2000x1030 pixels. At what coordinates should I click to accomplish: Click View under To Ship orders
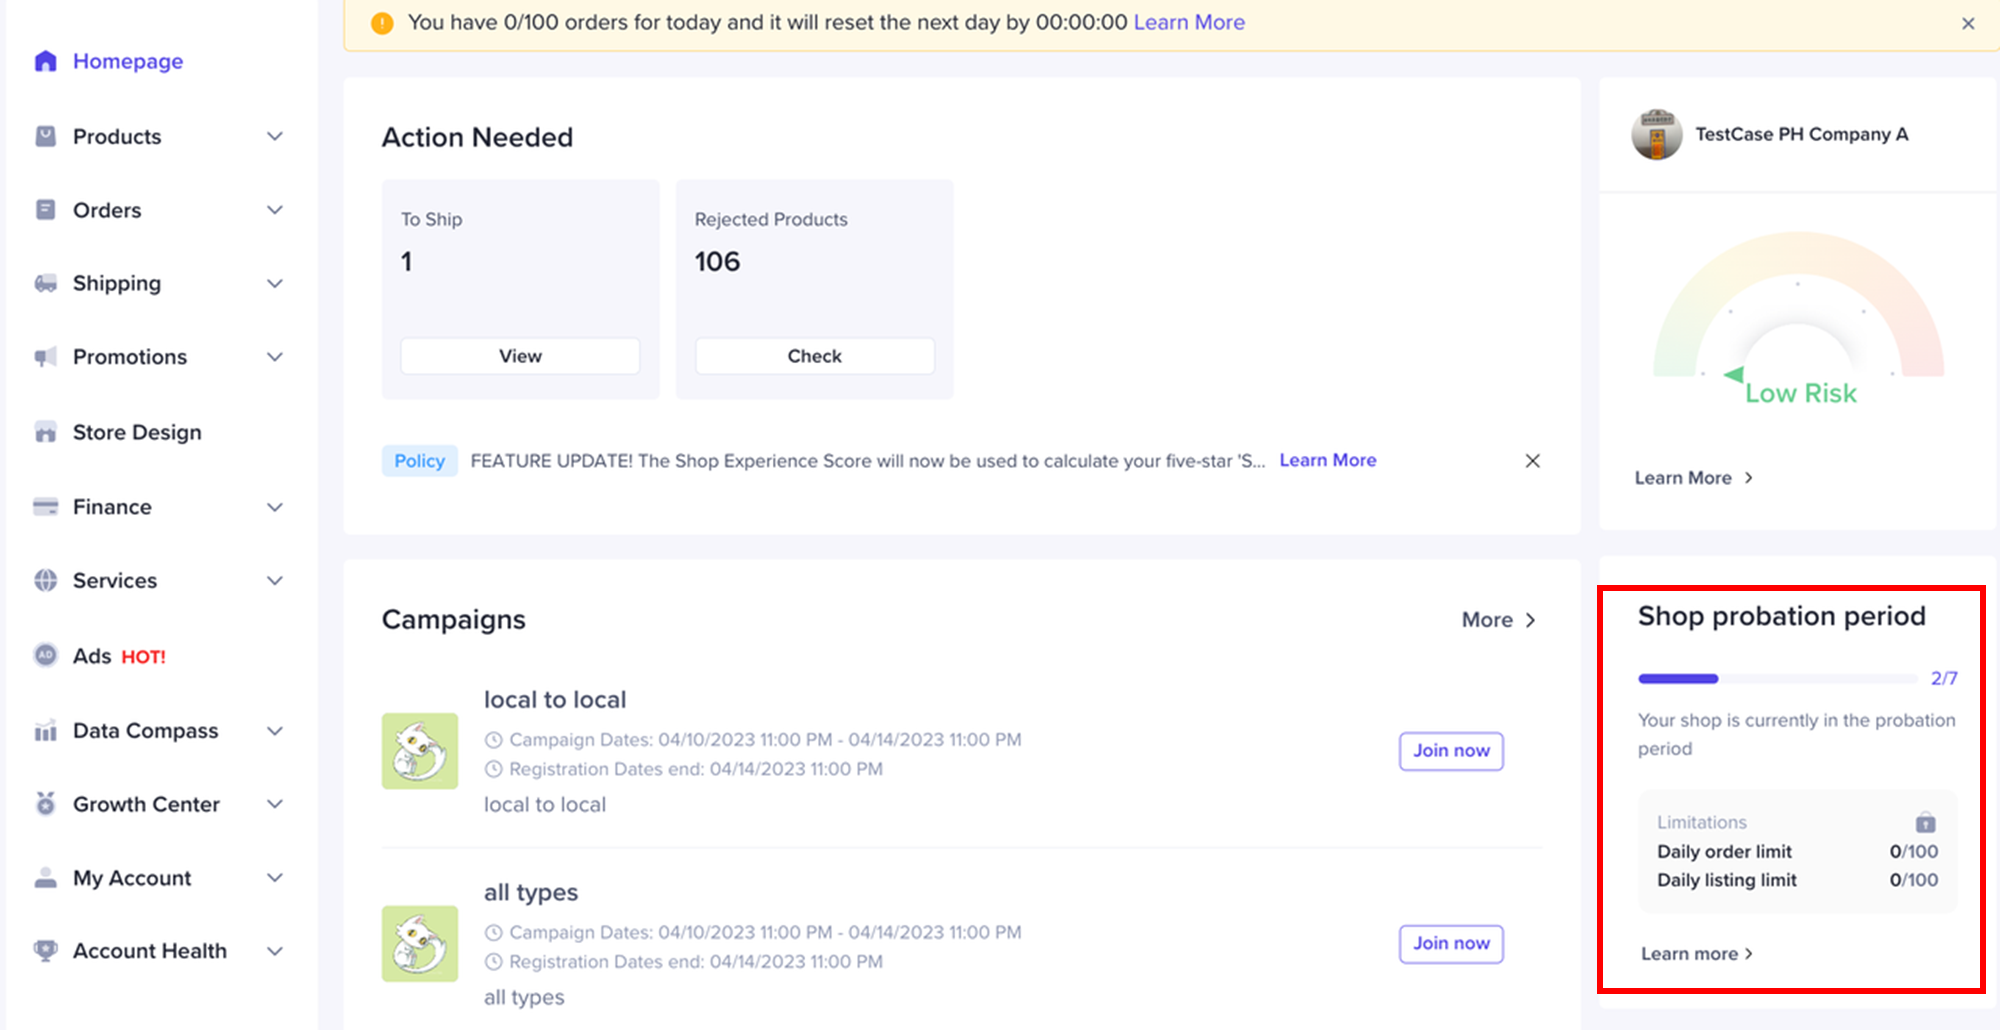(519, 355)
